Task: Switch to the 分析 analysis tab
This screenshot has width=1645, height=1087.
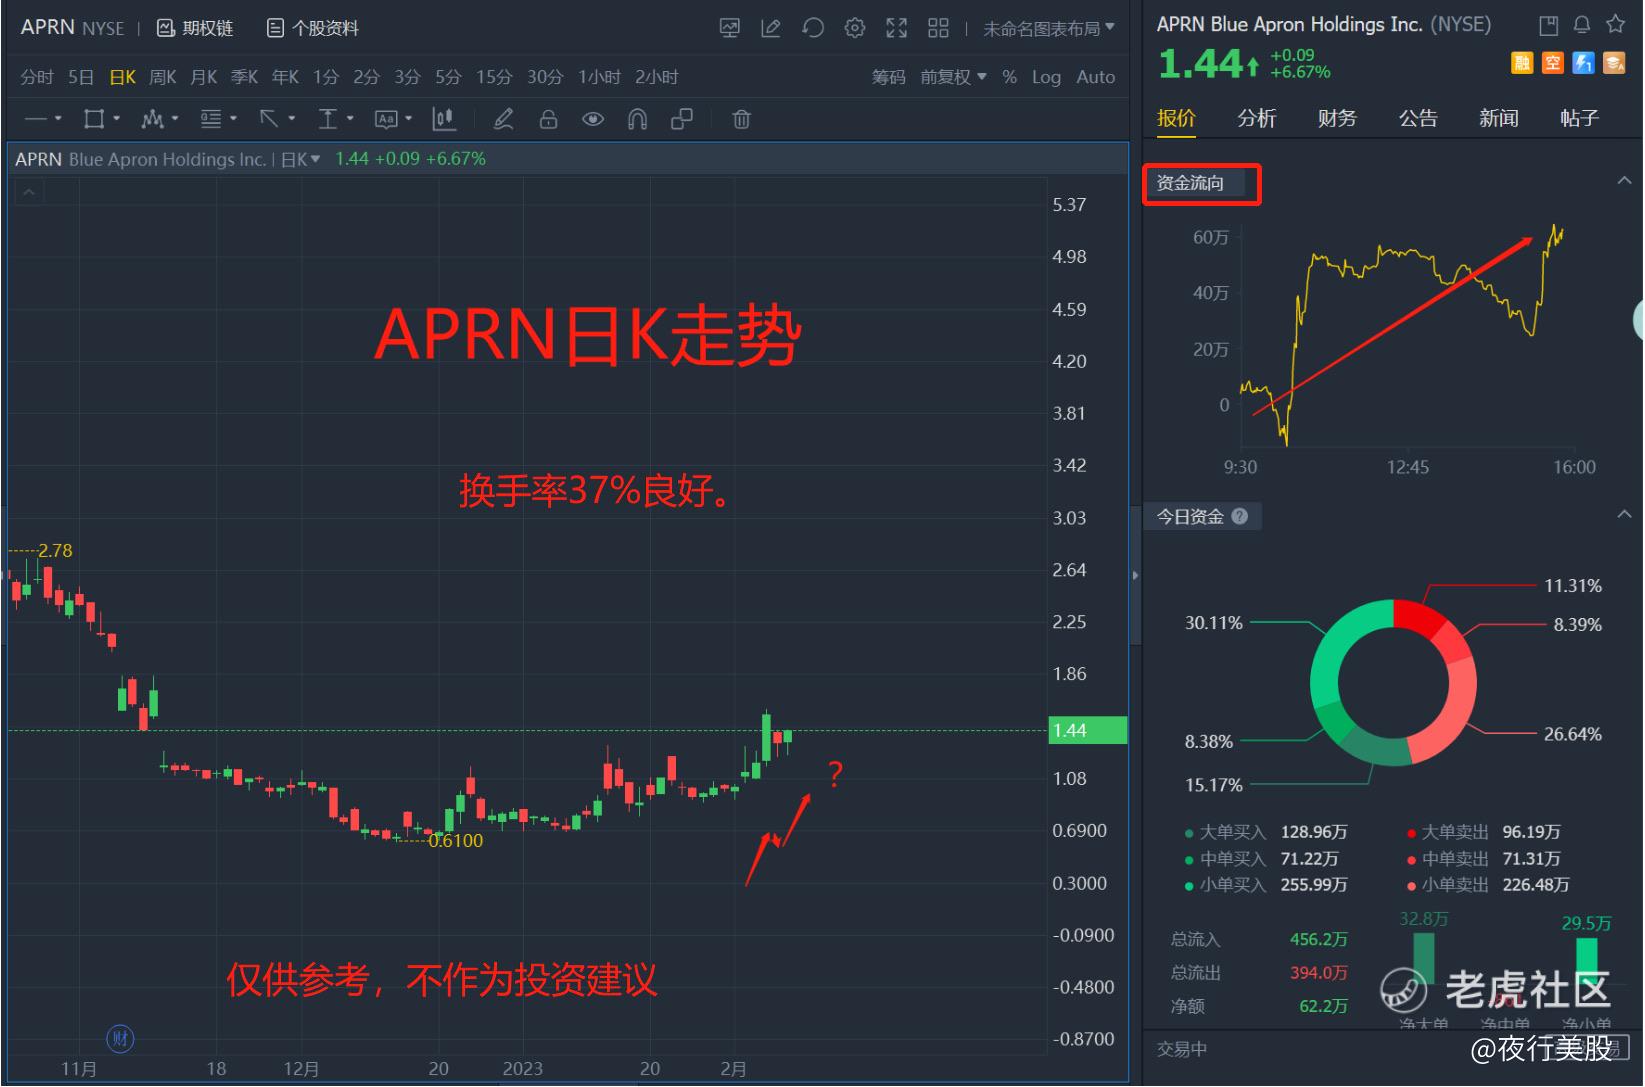Action: coord(1257,118)
